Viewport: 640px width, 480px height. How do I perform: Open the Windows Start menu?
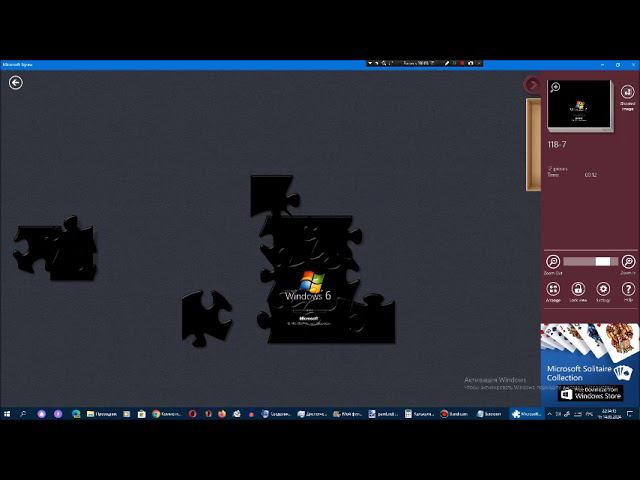pos(7,414)
